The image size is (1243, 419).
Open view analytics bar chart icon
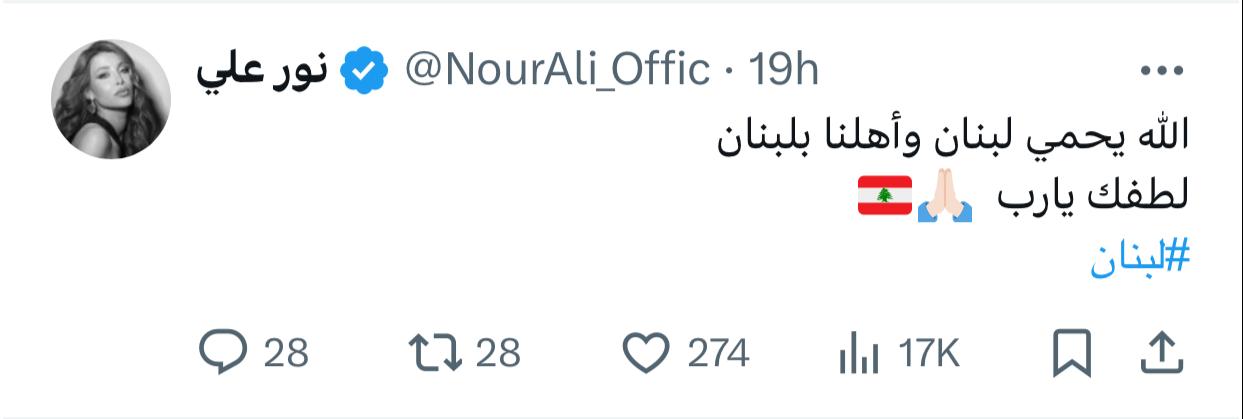point(857,353)
